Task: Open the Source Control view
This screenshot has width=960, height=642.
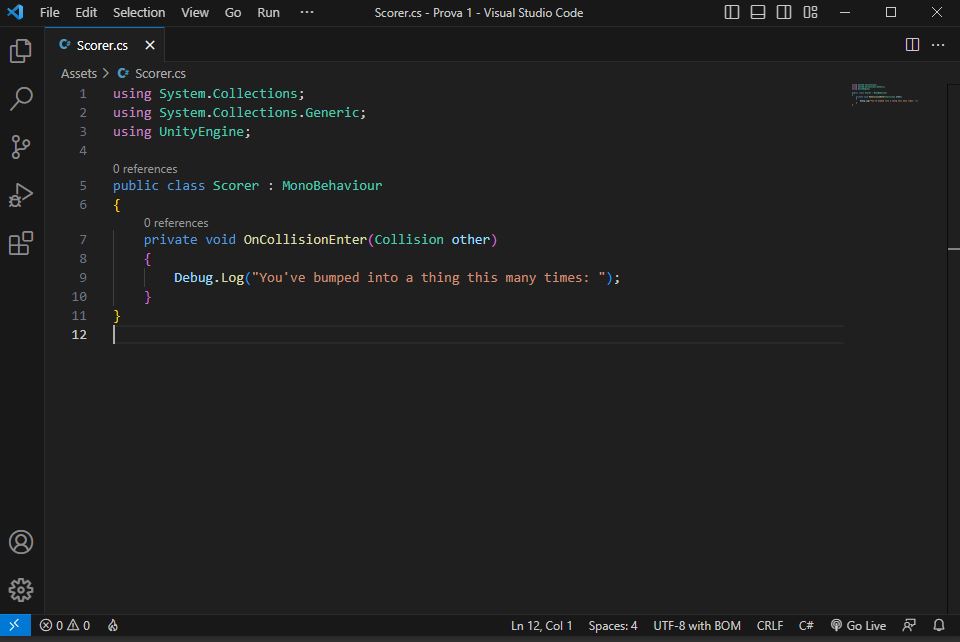Action: point(21,147)
